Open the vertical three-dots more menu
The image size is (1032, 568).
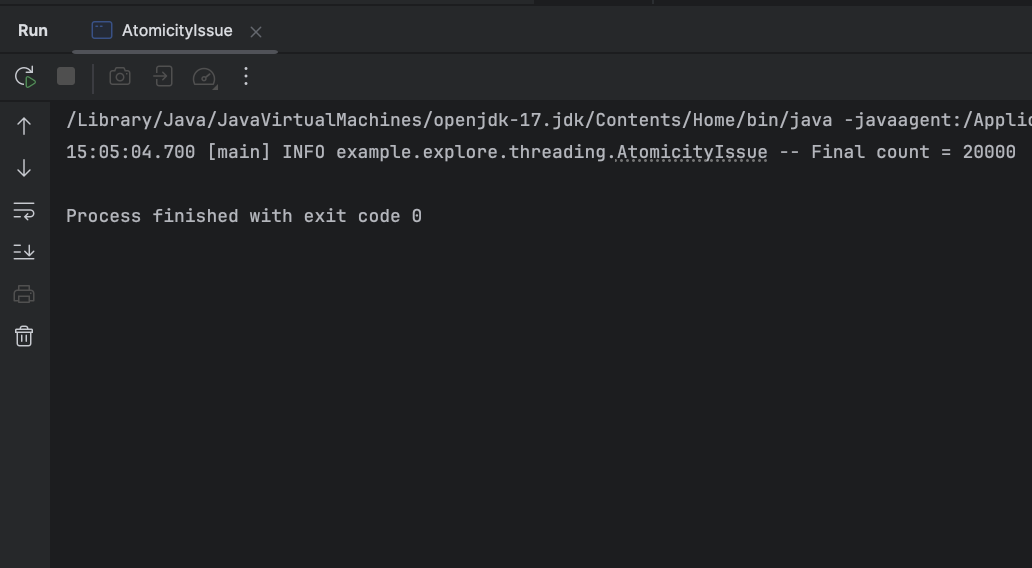click(x=246, y=77)
